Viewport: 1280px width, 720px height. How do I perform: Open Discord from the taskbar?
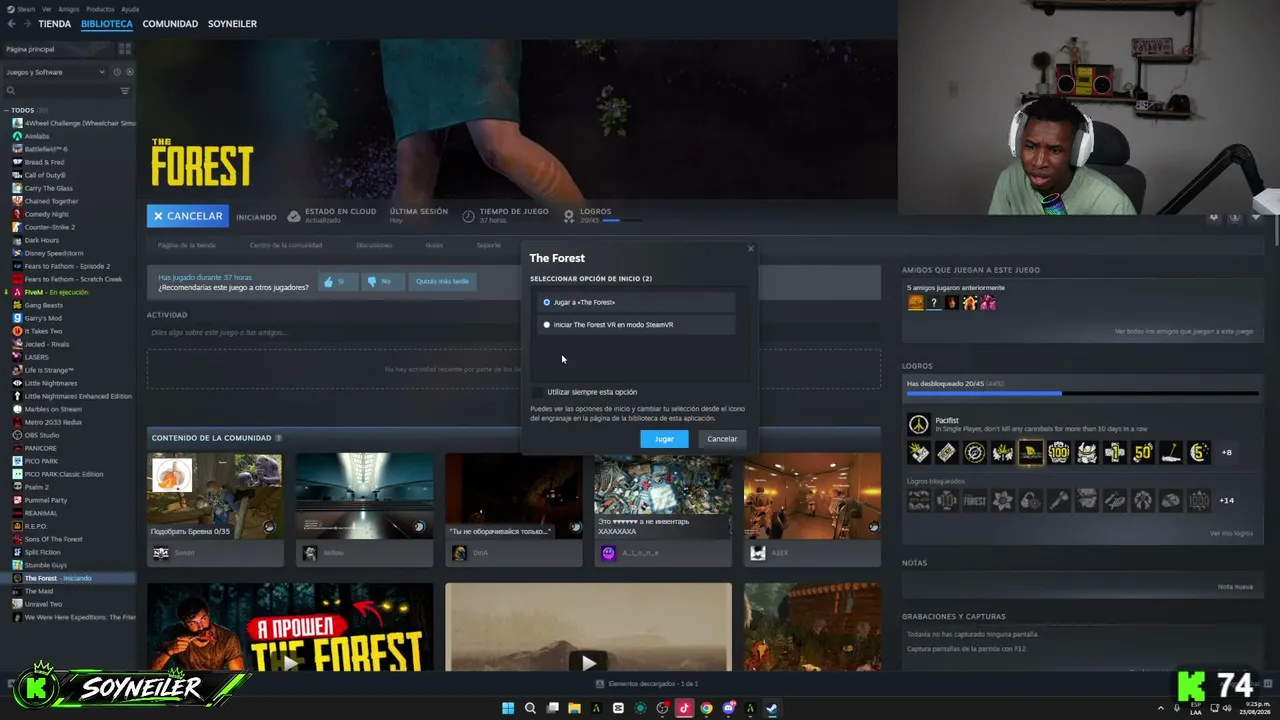(728, 708)
